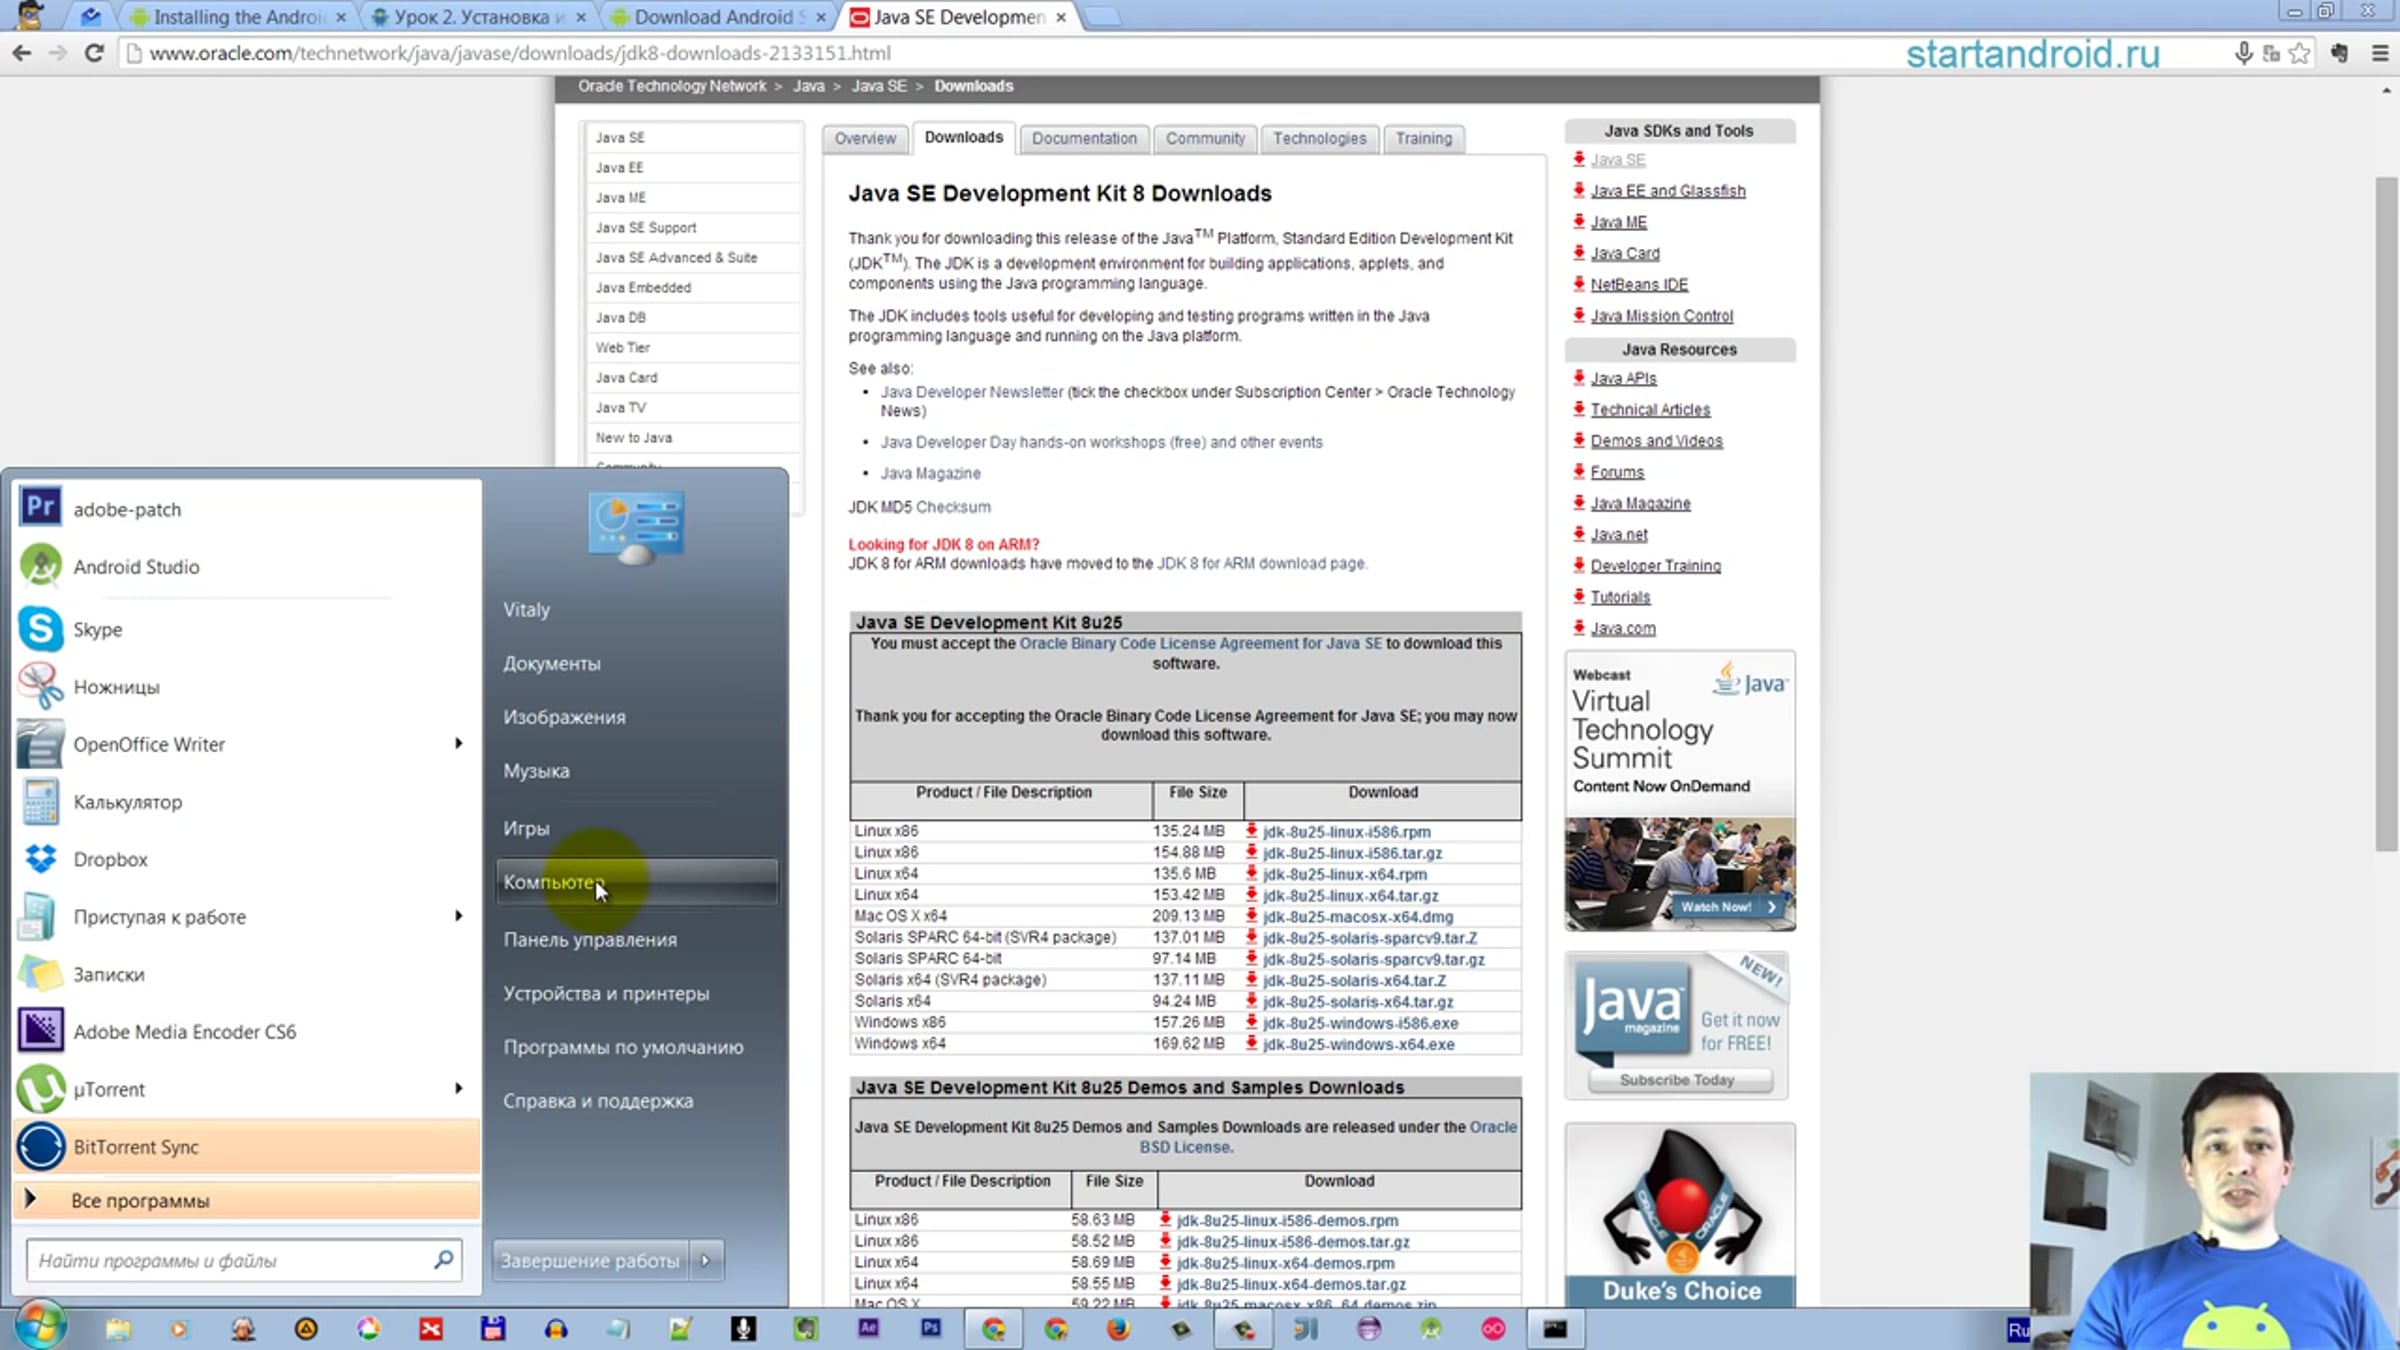
Task: Click voice search microphone in address bar
Action: [x=2243, y=53]
